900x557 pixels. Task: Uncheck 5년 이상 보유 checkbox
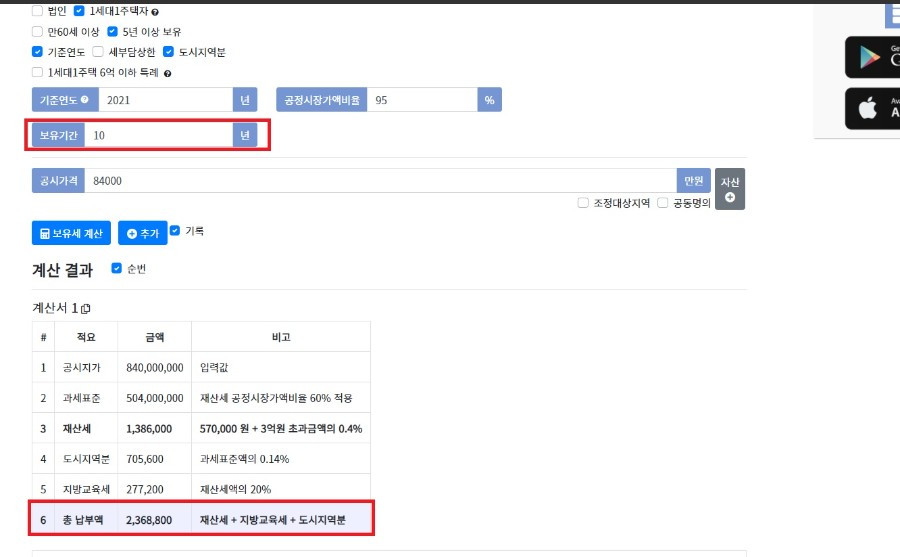[112, 31]
